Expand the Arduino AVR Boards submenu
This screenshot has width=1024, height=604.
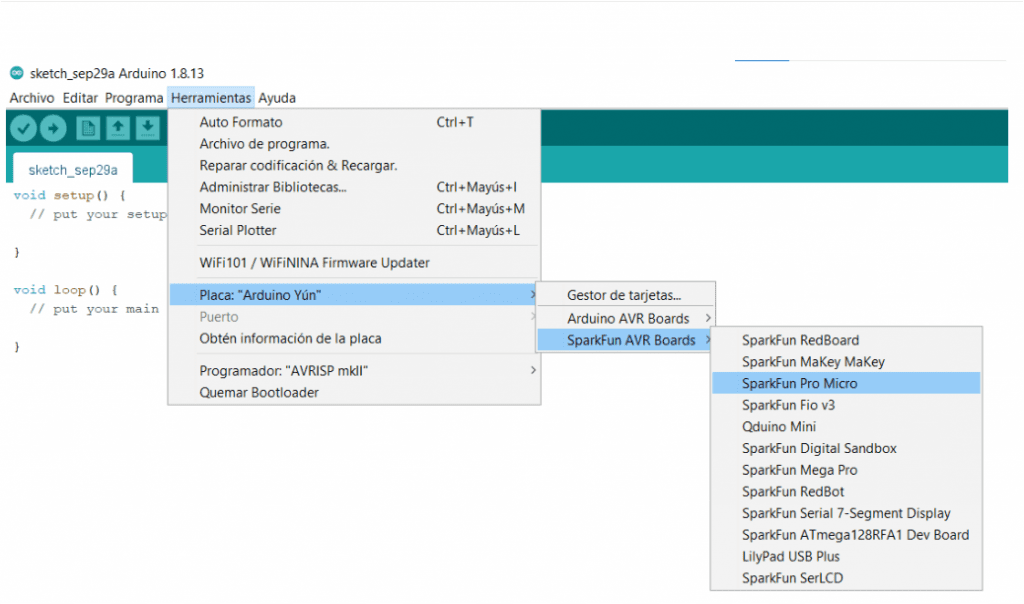pos(628,318)
